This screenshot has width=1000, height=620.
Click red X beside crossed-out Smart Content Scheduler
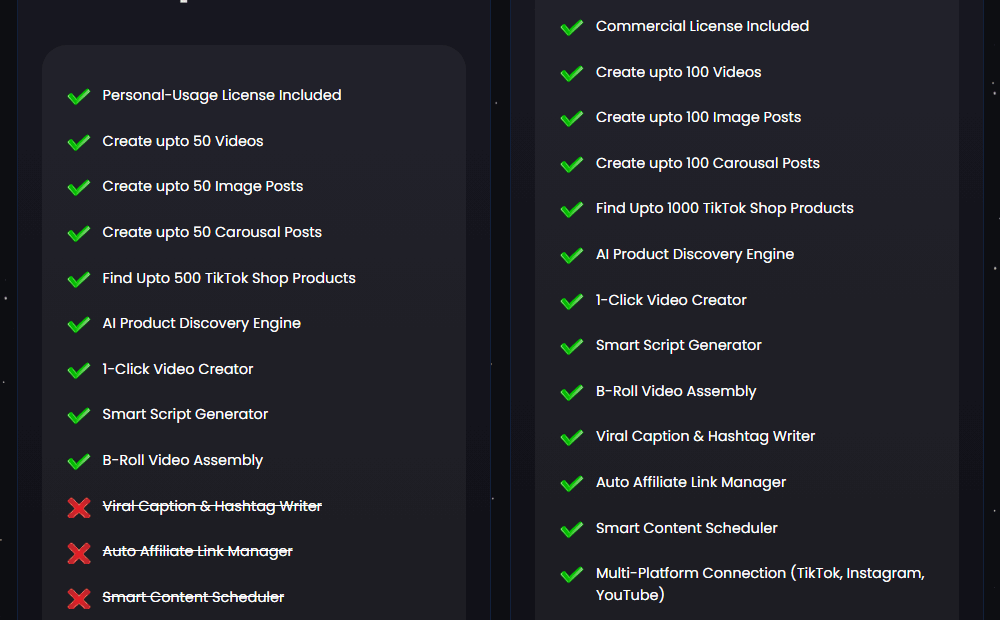79,598
